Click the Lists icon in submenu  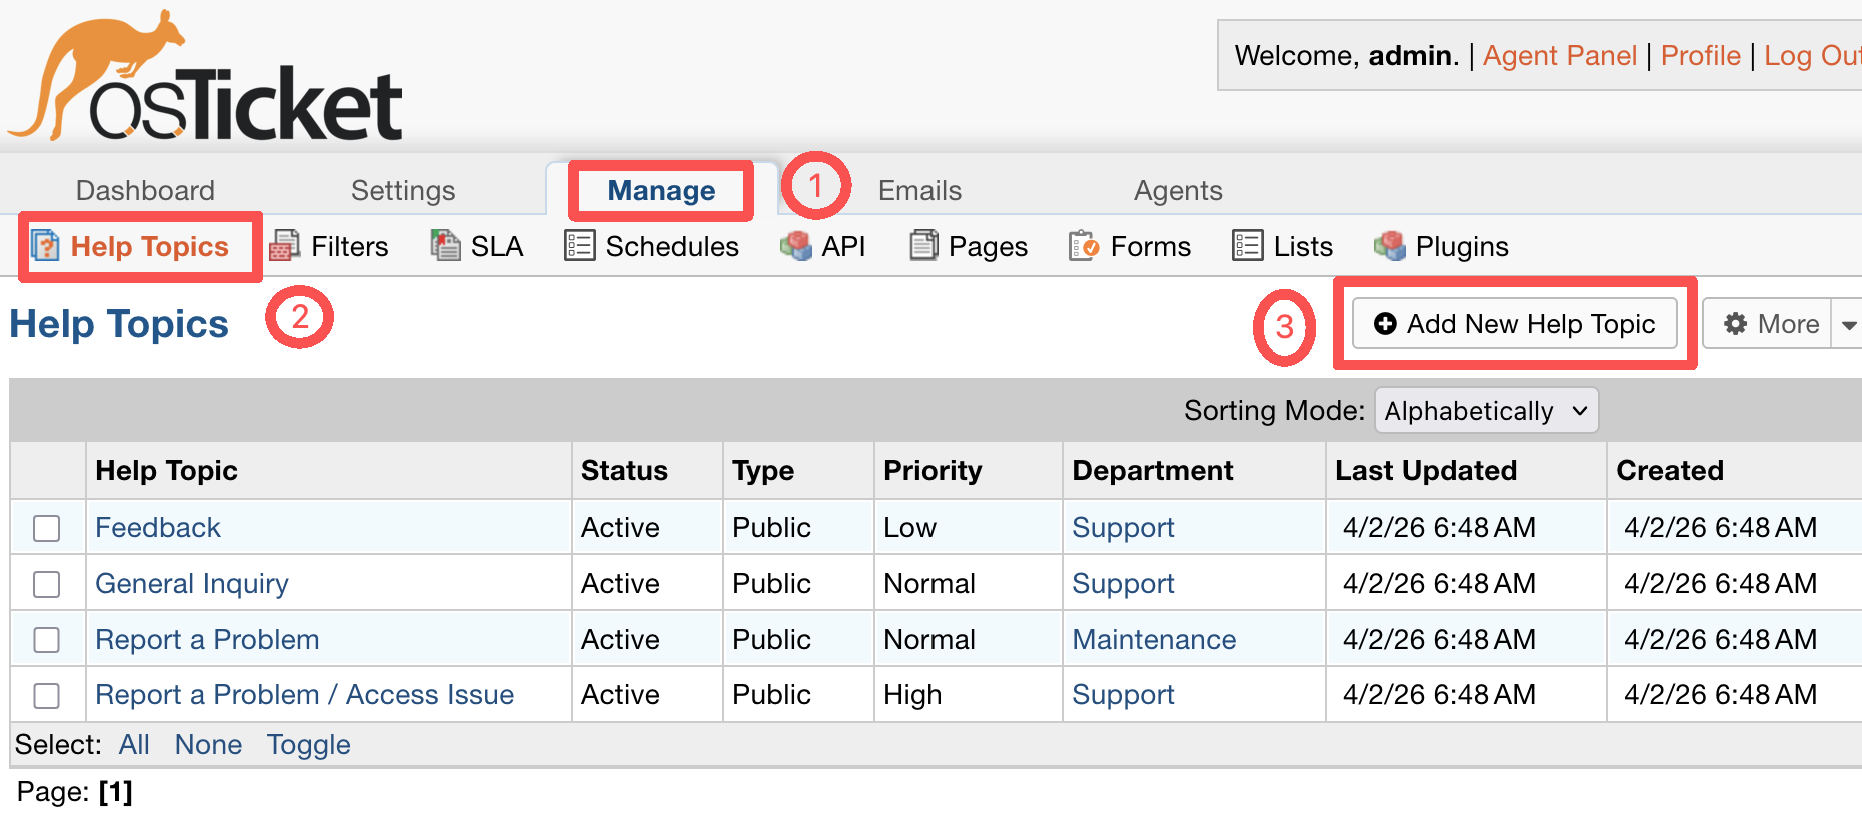[x=1248, y=246]
